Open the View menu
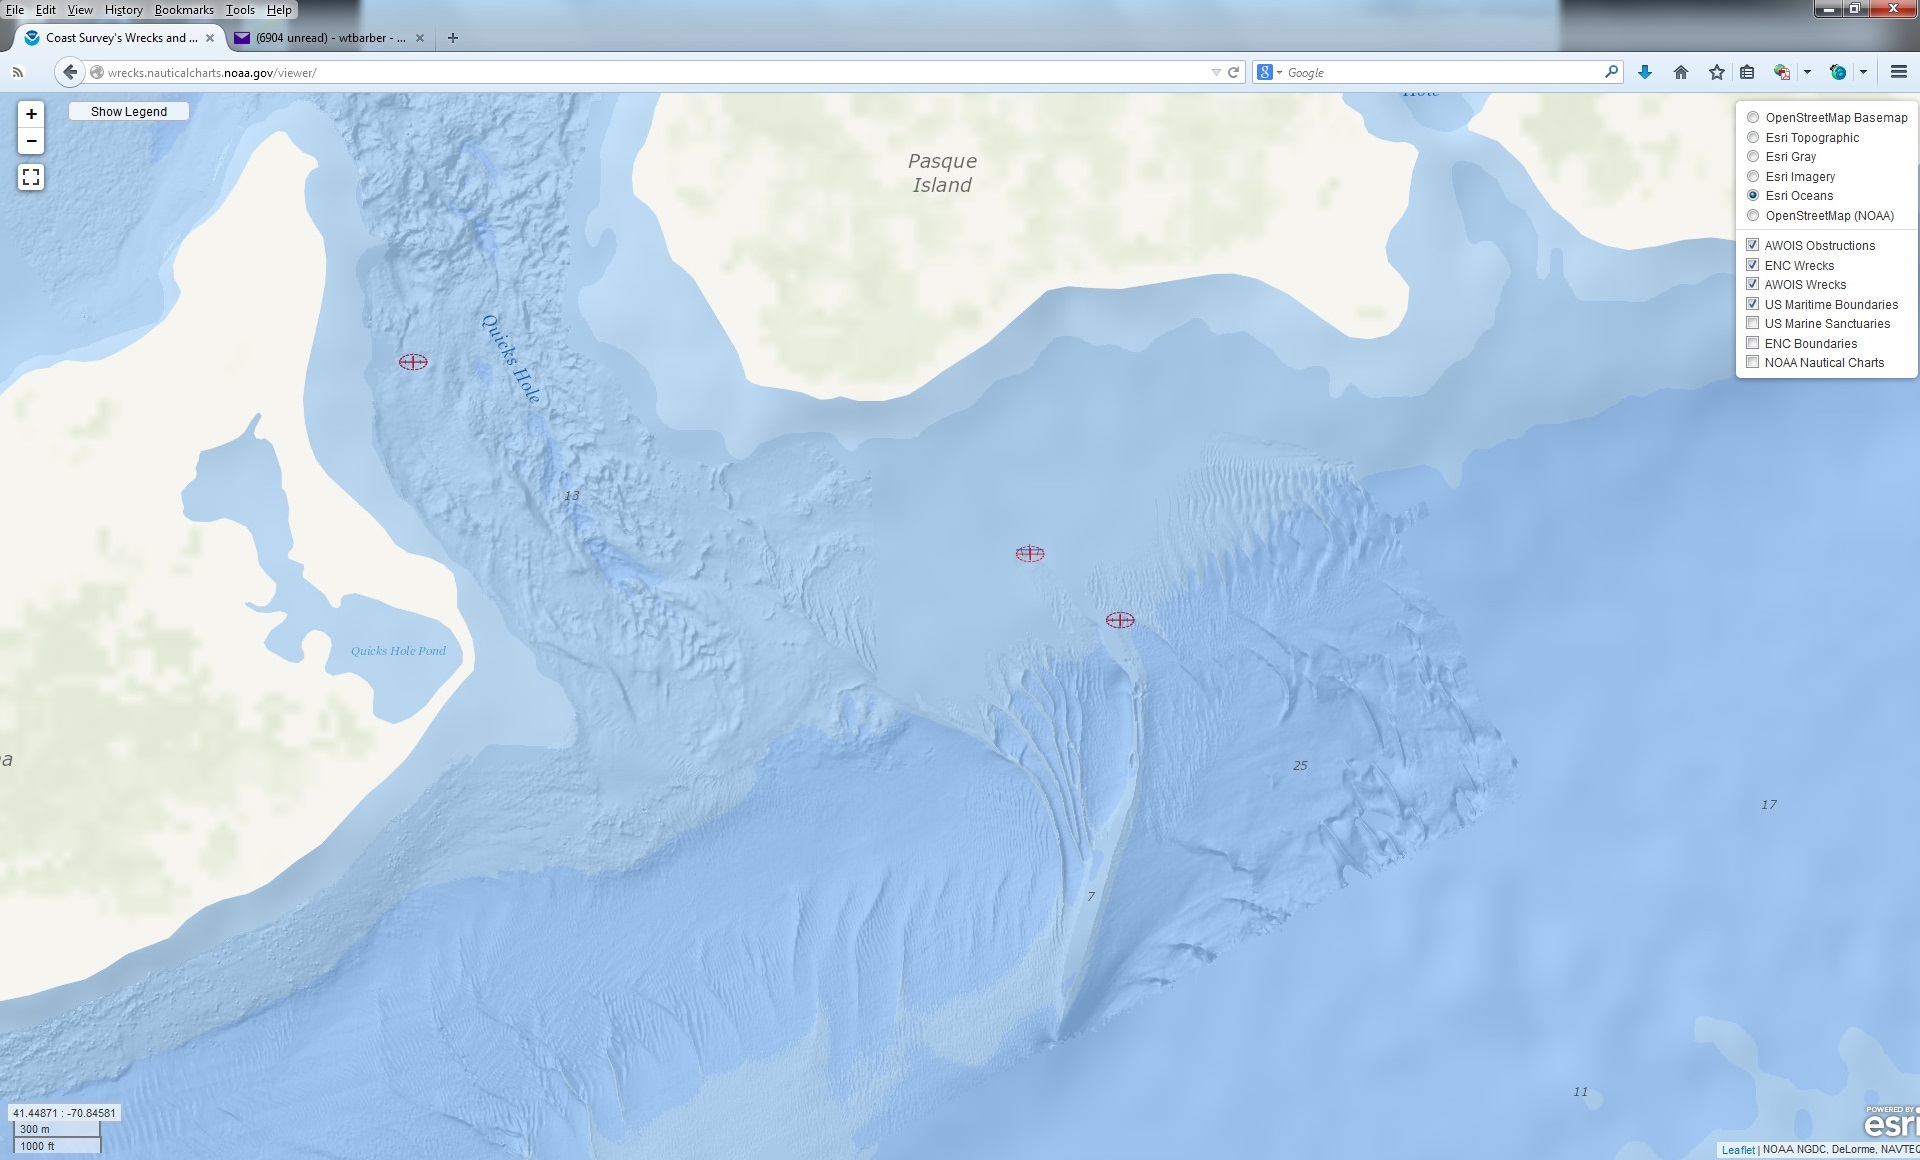 coord(80,10)
